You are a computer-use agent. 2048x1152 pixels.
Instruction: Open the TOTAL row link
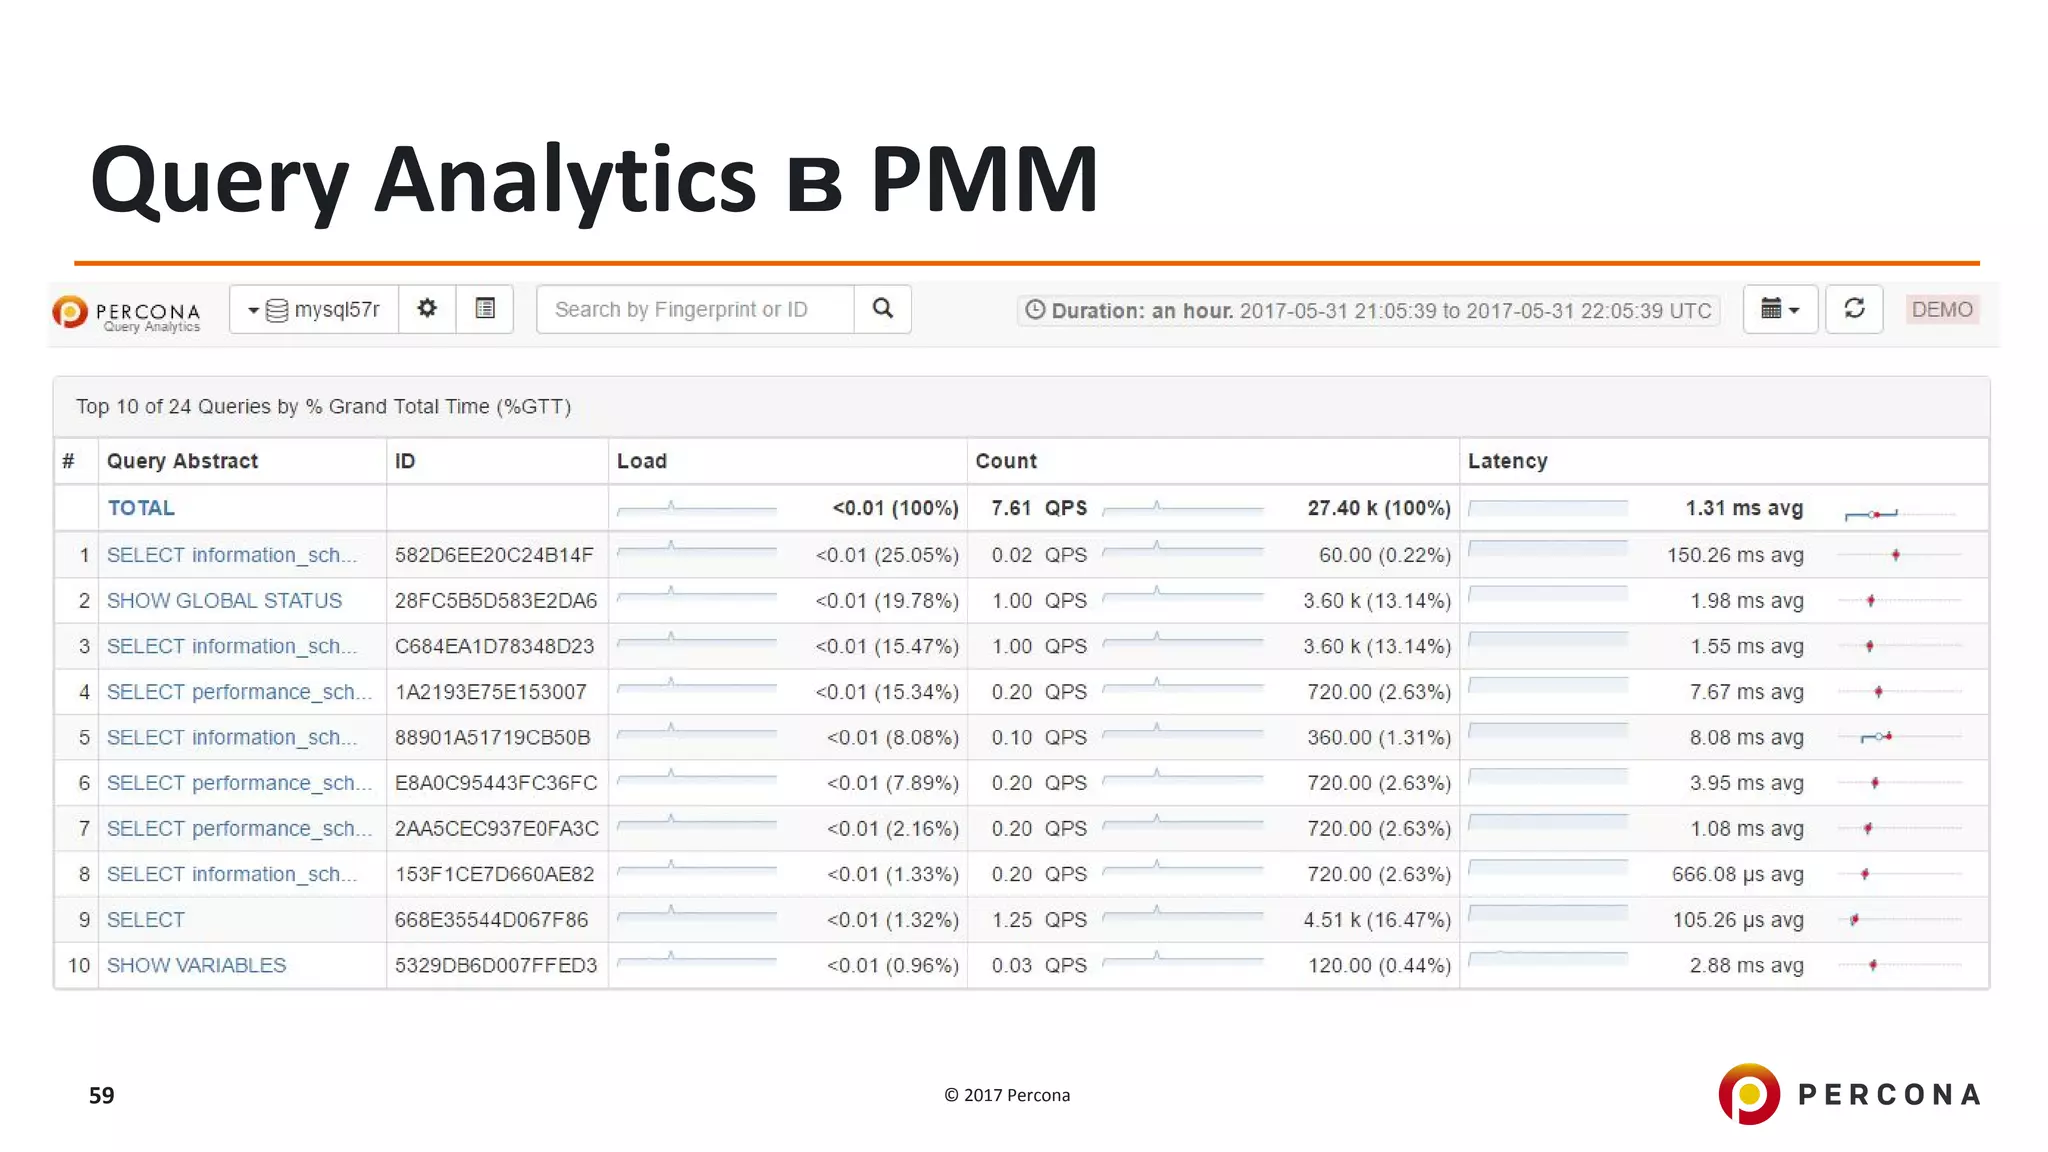point(141,508)
